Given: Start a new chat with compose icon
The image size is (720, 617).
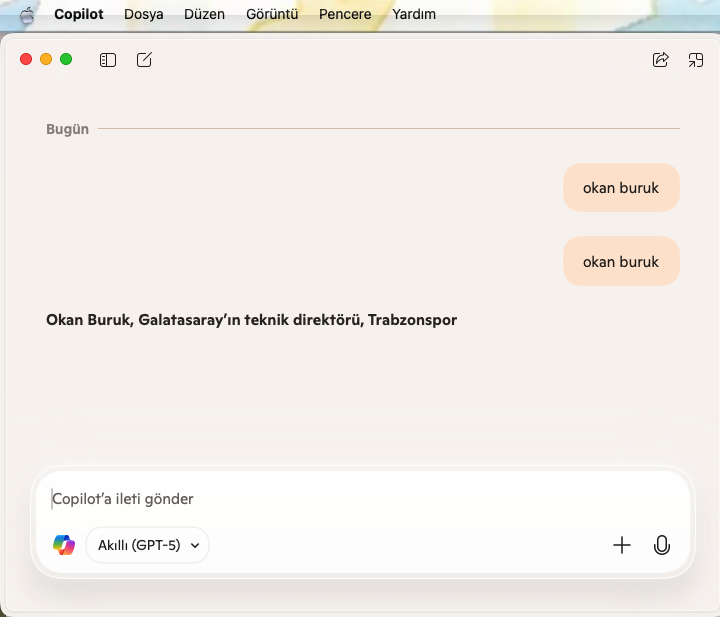Looking at the screenshot, I should coord(144,60).
